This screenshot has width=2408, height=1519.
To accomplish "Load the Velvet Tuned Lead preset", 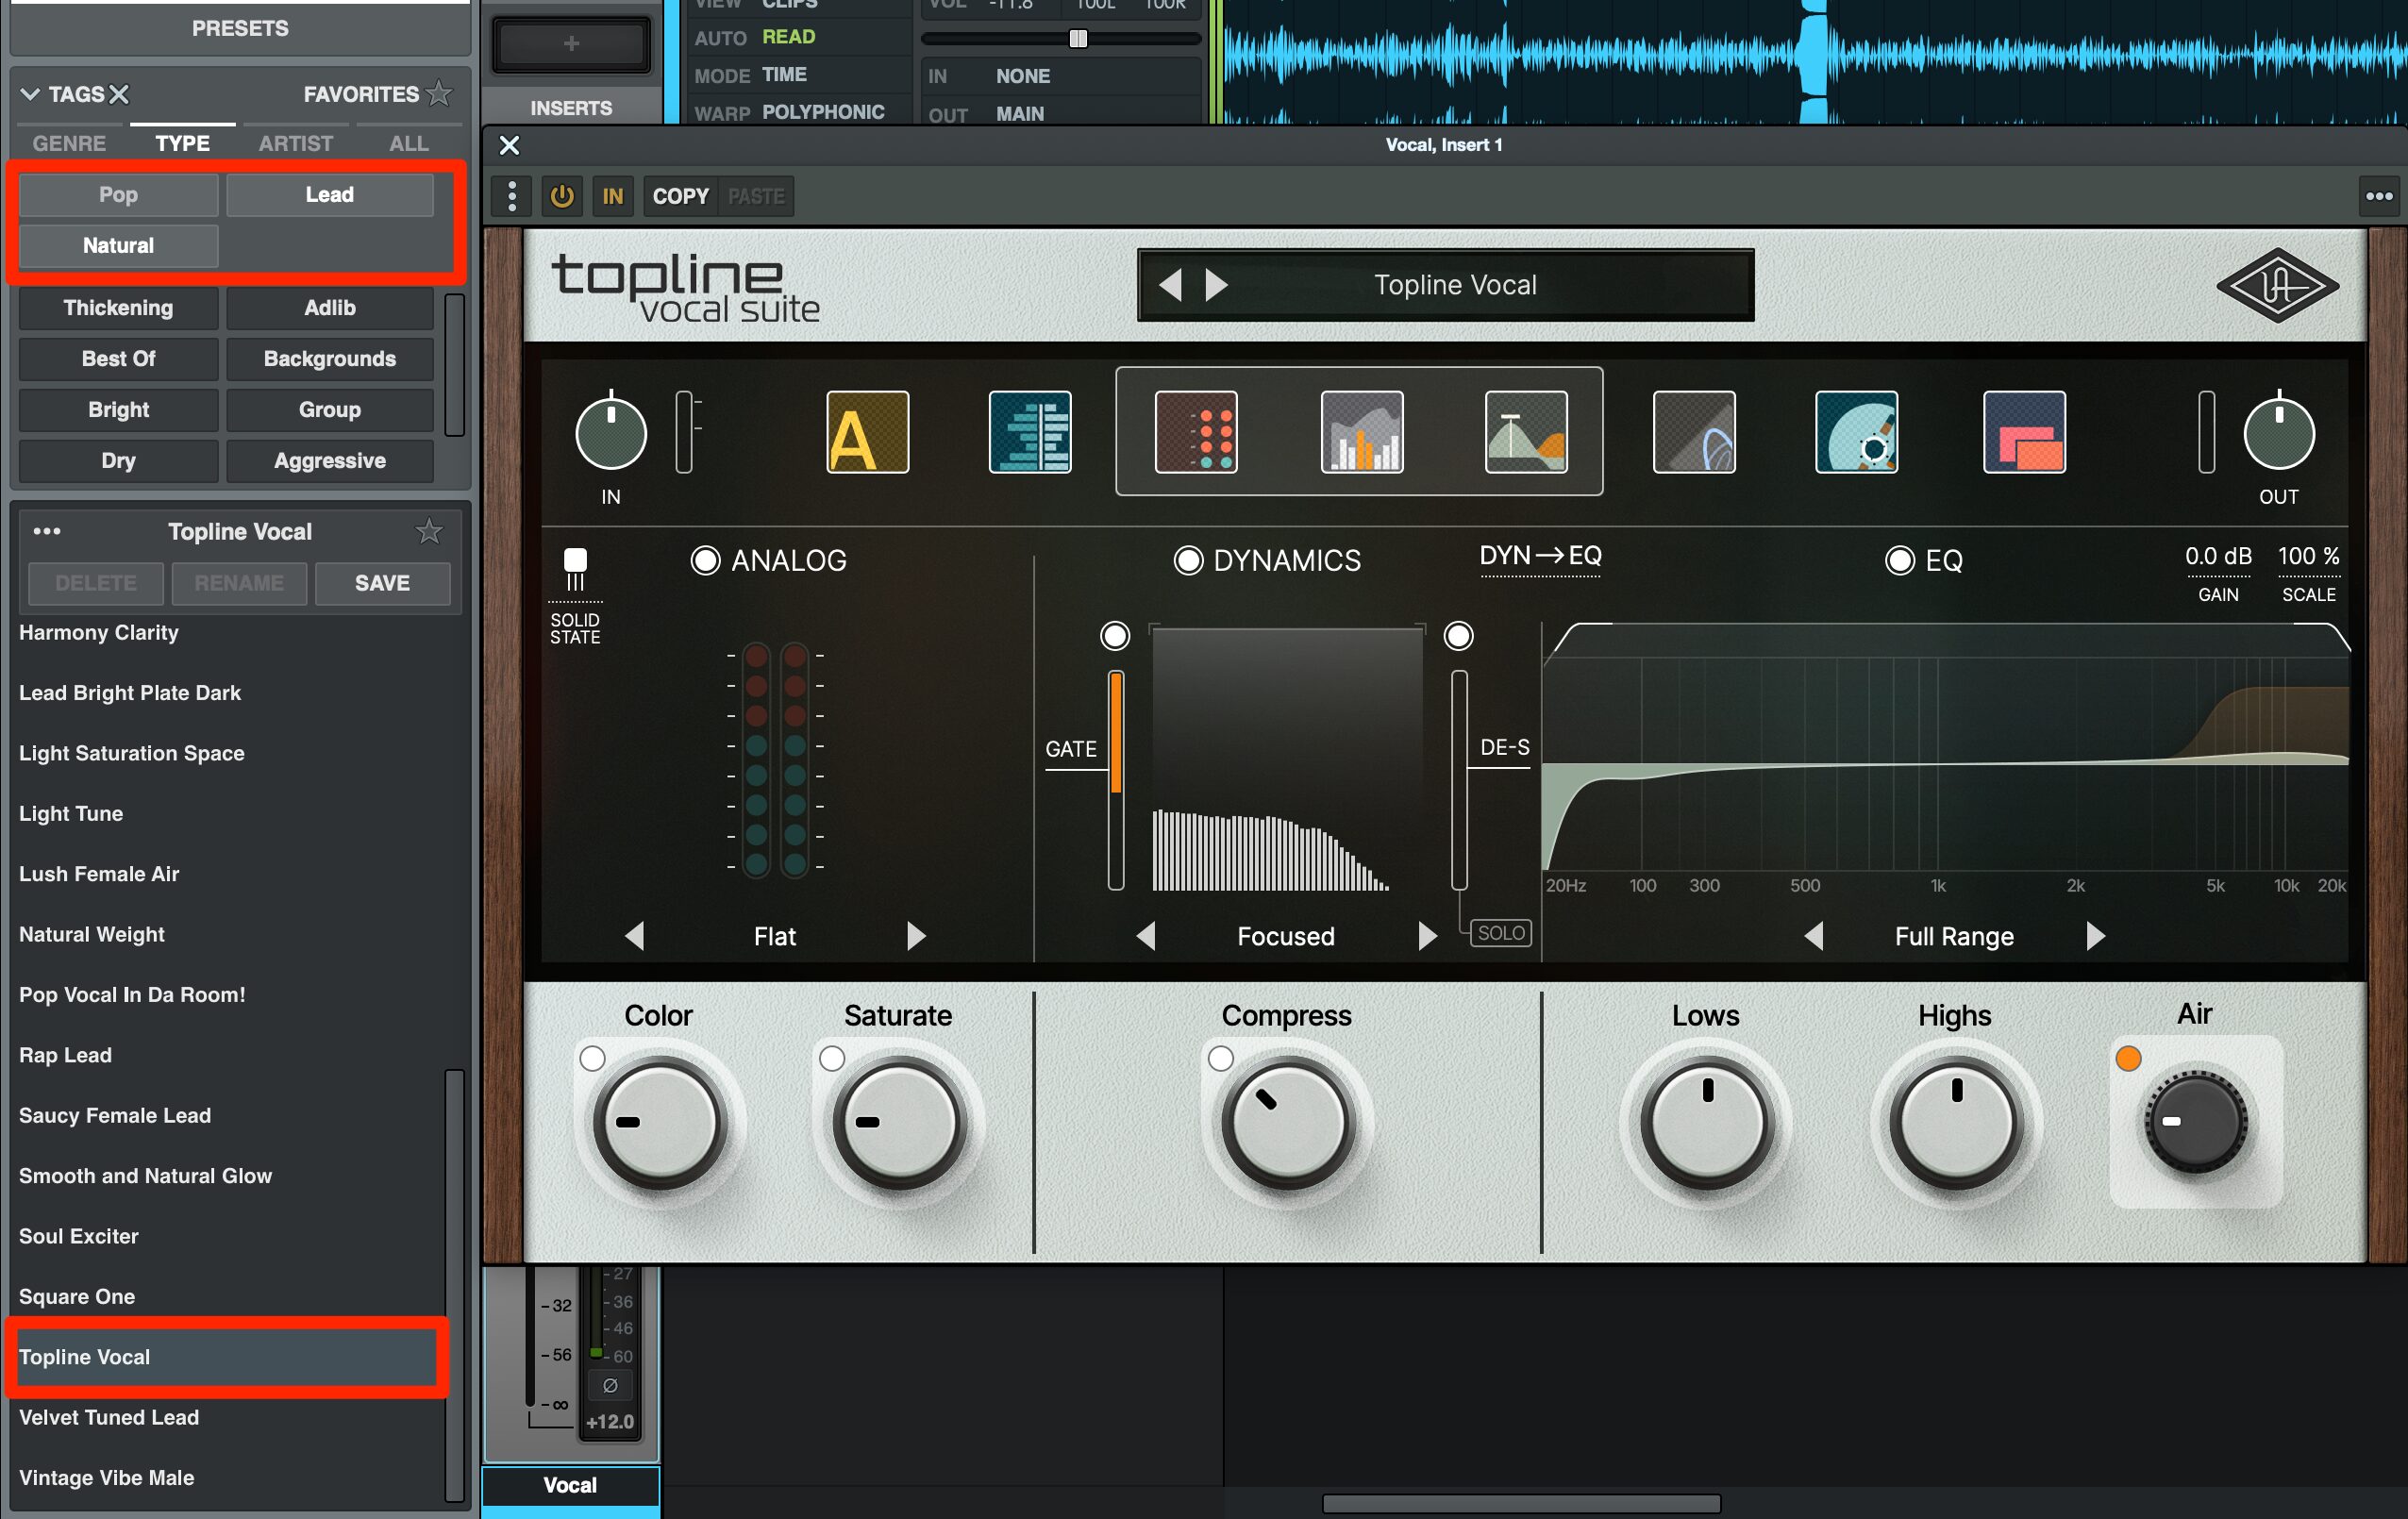I will coord(226,1417).
